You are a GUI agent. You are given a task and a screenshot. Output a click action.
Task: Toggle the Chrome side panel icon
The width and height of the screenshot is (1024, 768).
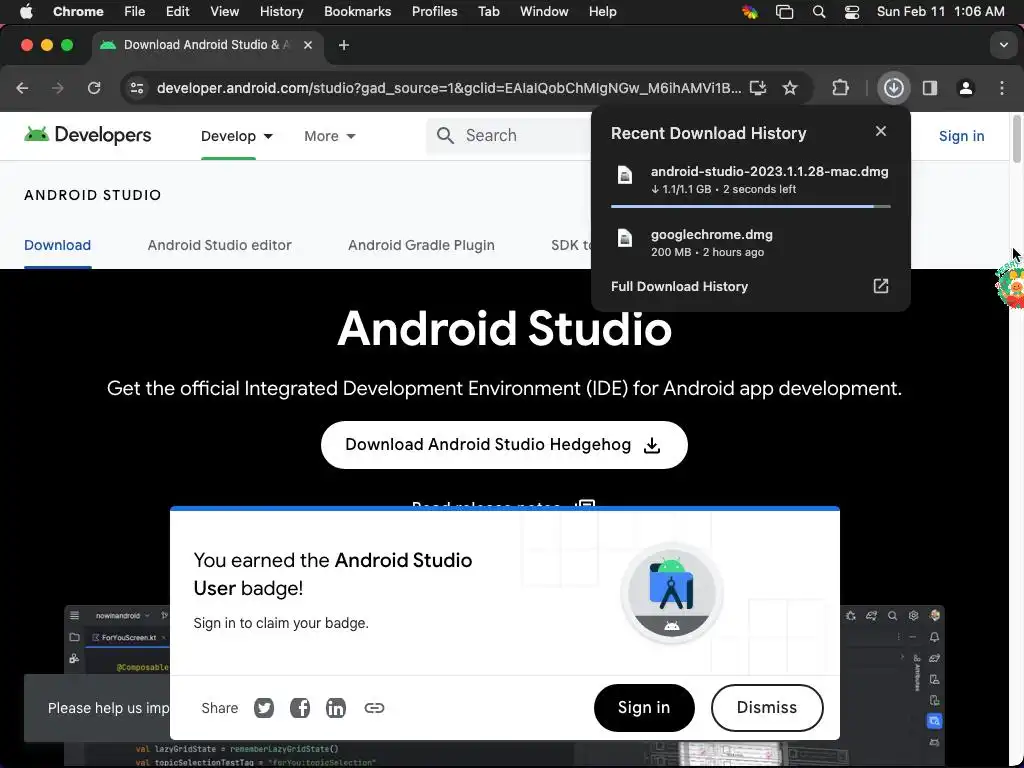pyautogui.click(x=930, y=88)
